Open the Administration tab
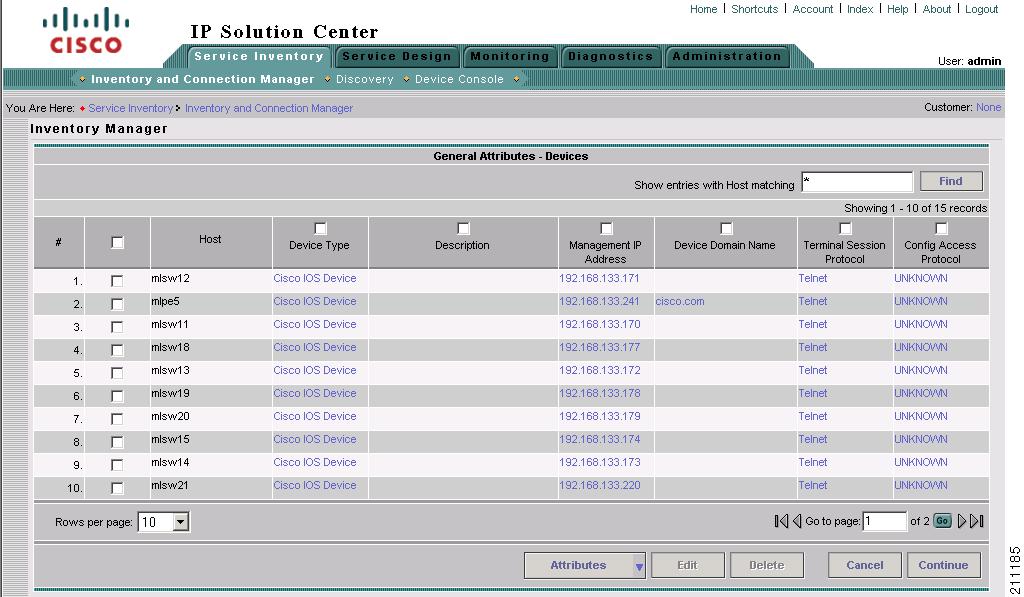 click(727, 56)
